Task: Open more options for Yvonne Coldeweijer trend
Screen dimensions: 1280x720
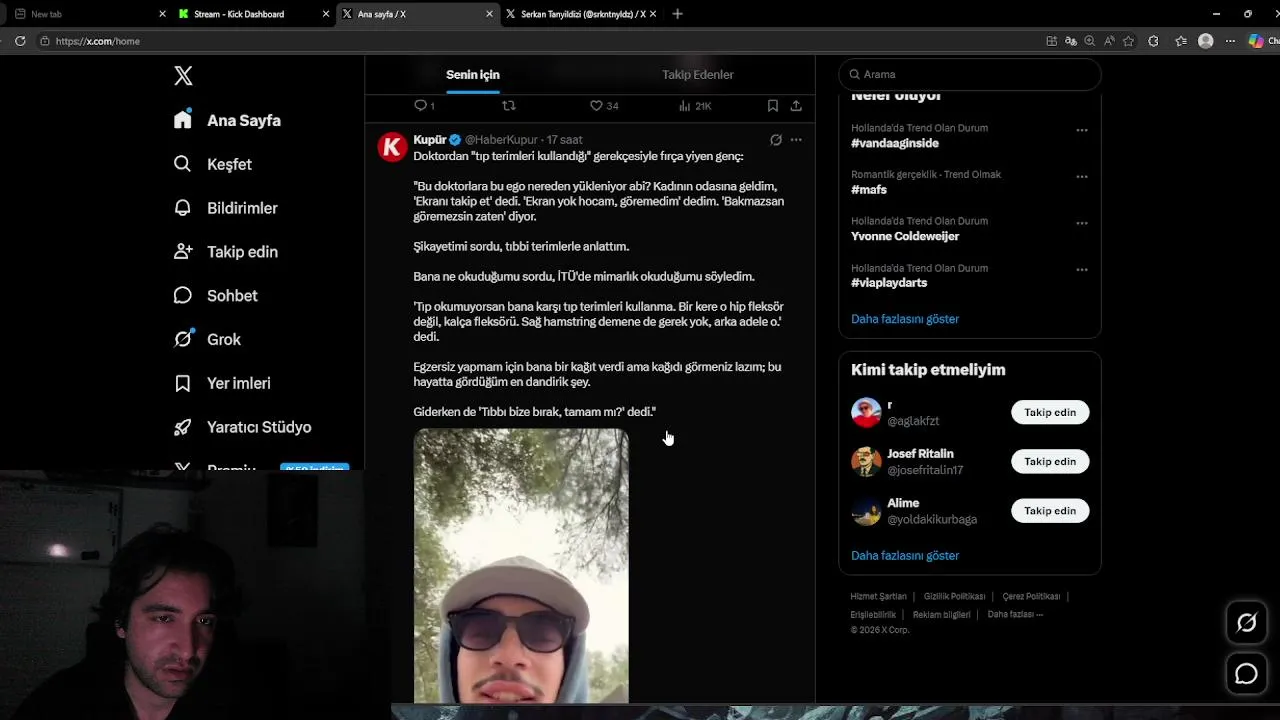Action: point(1082,223)
